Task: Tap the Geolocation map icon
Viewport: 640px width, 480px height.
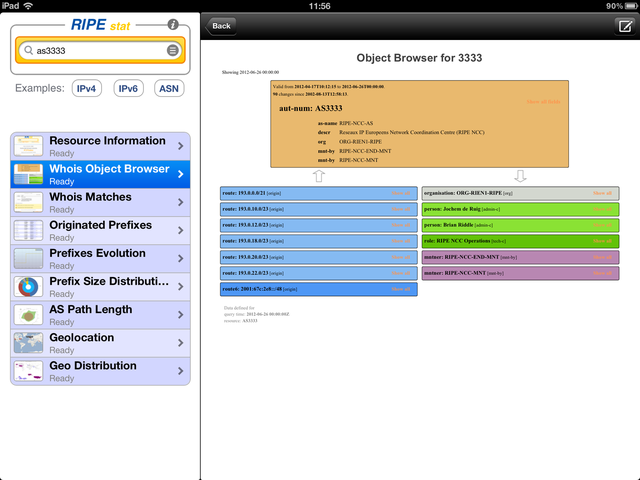Action: pyautogui.click(x=28, y=343)
